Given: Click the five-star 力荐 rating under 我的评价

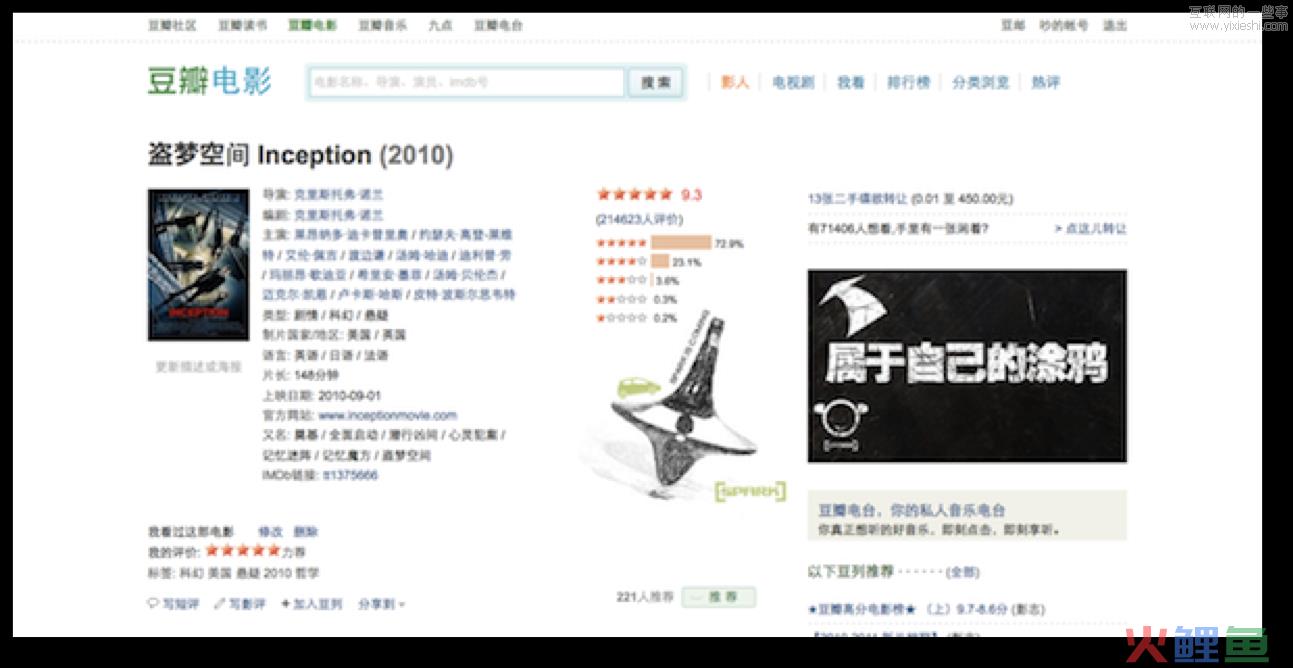Looking at the screenshot, I should click(x=242, y=551).
